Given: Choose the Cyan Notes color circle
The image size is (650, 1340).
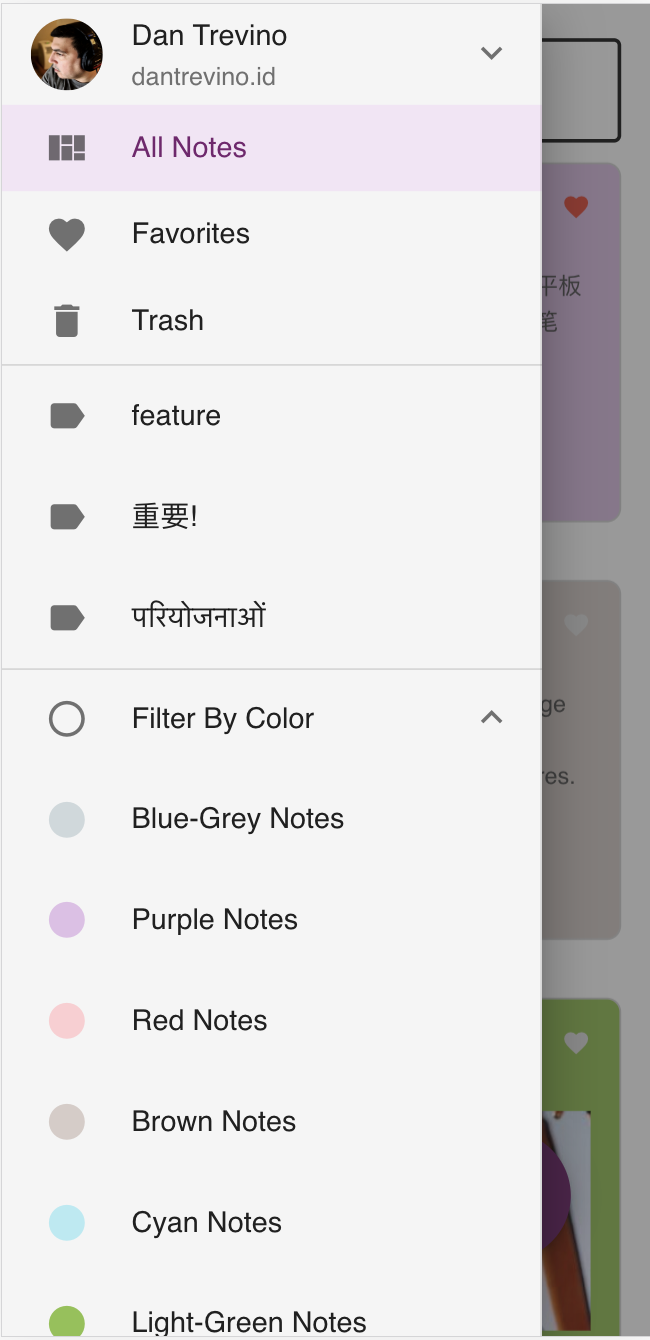Looking at the screenshot, I should 67,1223.
